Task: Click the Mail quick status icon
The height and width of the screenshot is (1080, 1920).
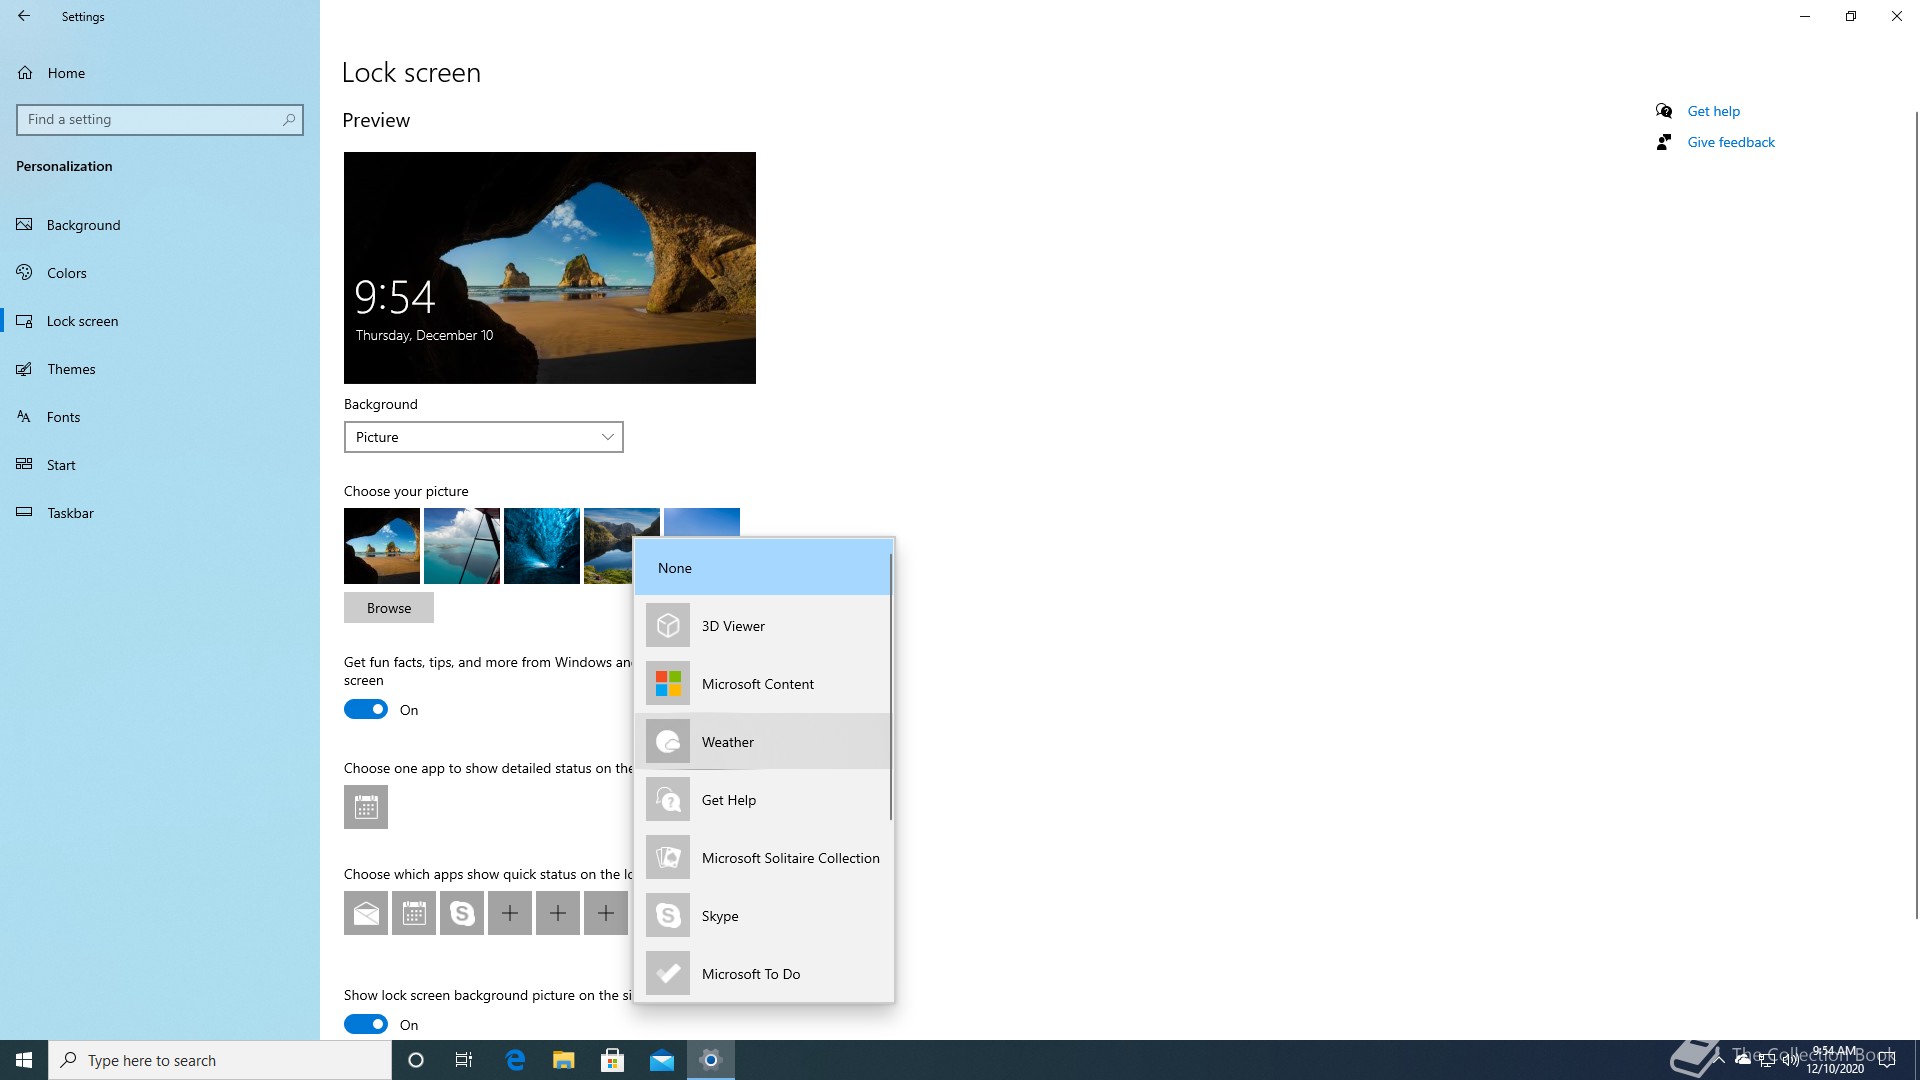Action: pyautogui.click(x=366, y=913)
